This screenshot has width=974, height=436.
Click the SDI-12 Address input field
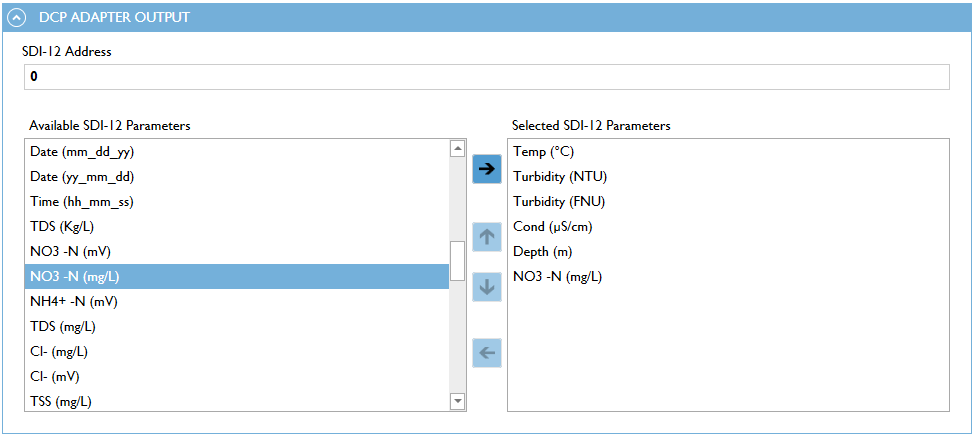point(485,77)
